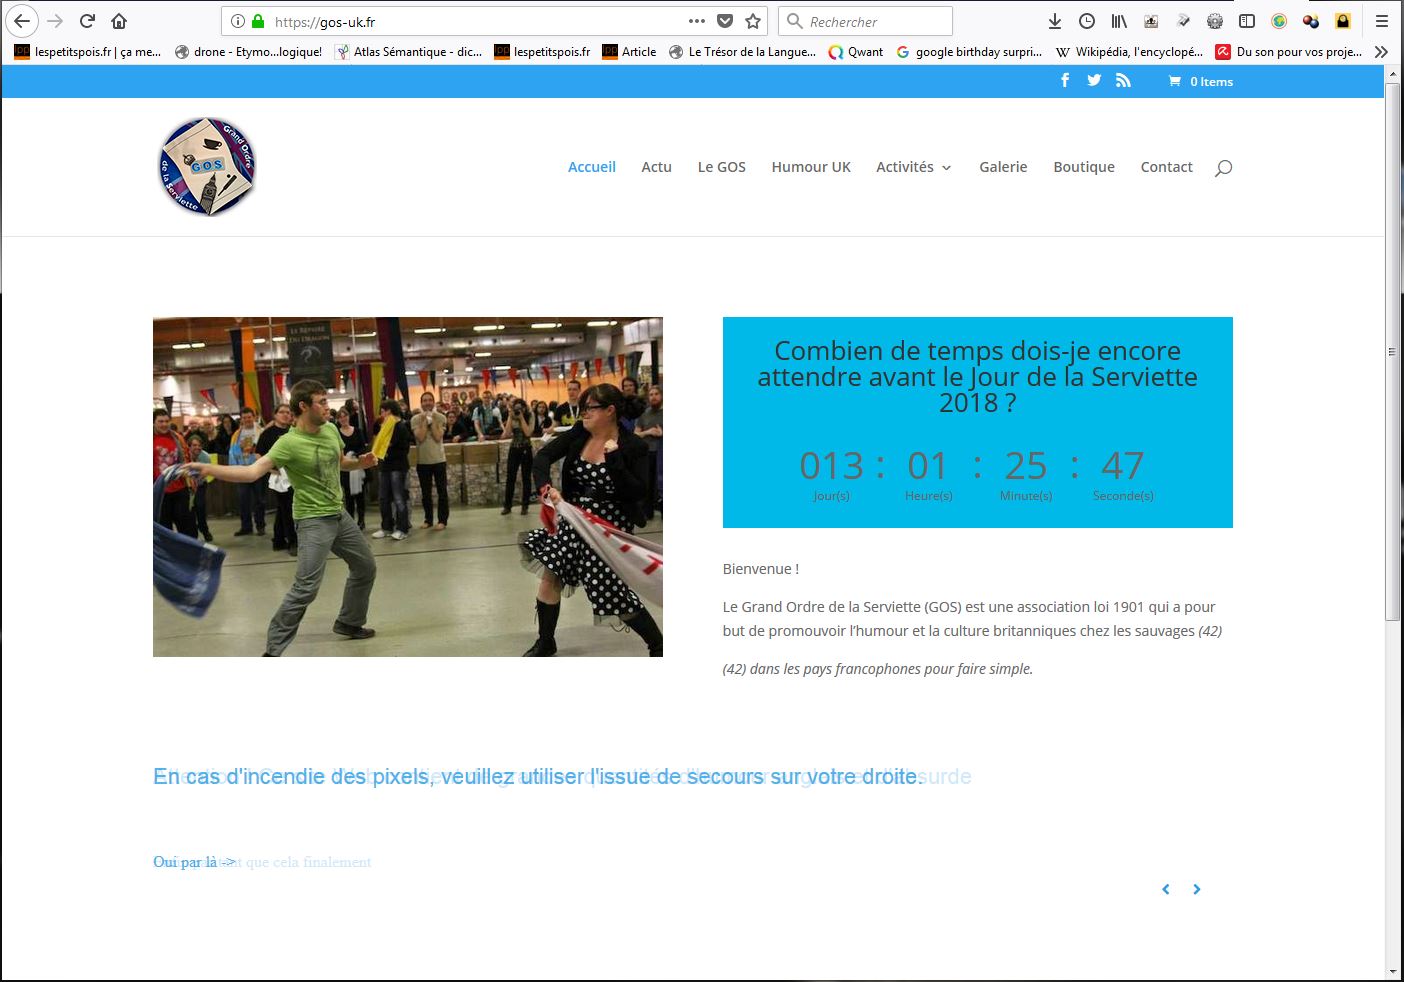Expand the Activités dropdown menu
This screenshot has width=1404, height=982.
click(x=913, y=167)
